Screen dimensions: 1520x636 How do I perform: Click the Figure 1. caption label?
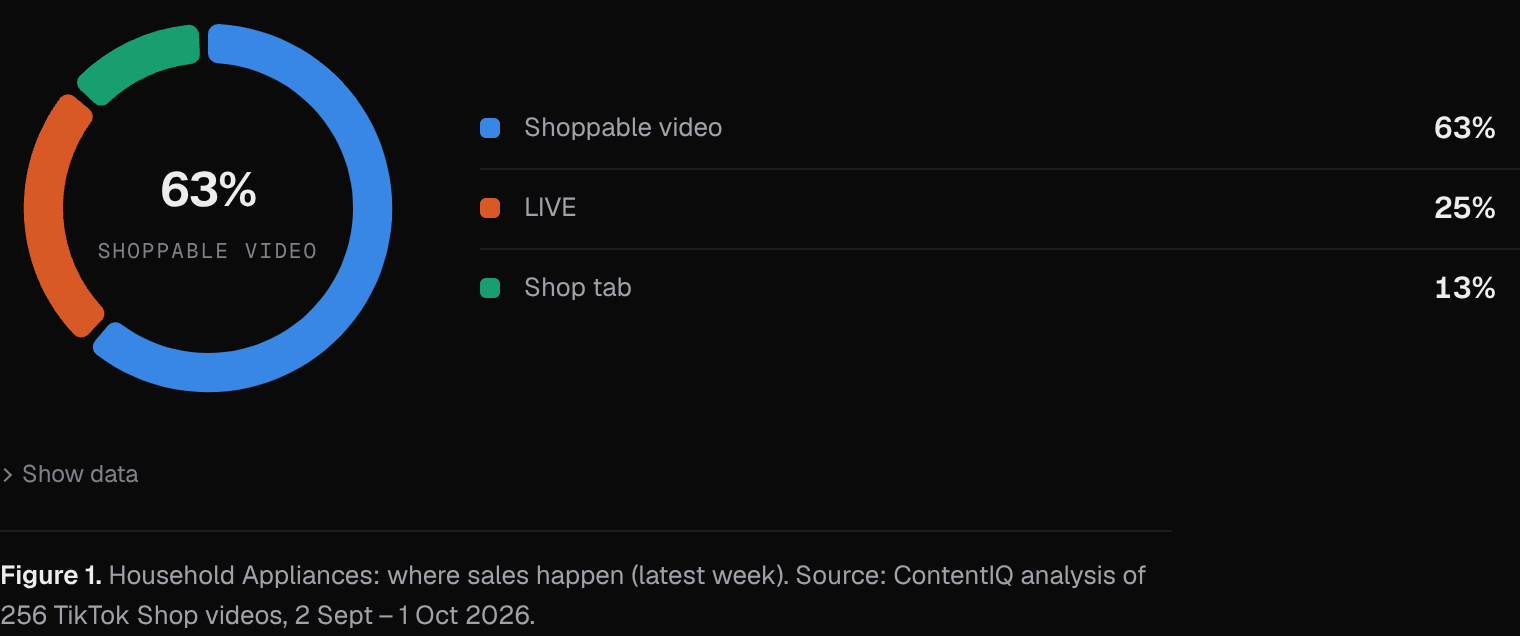point(51,576)
